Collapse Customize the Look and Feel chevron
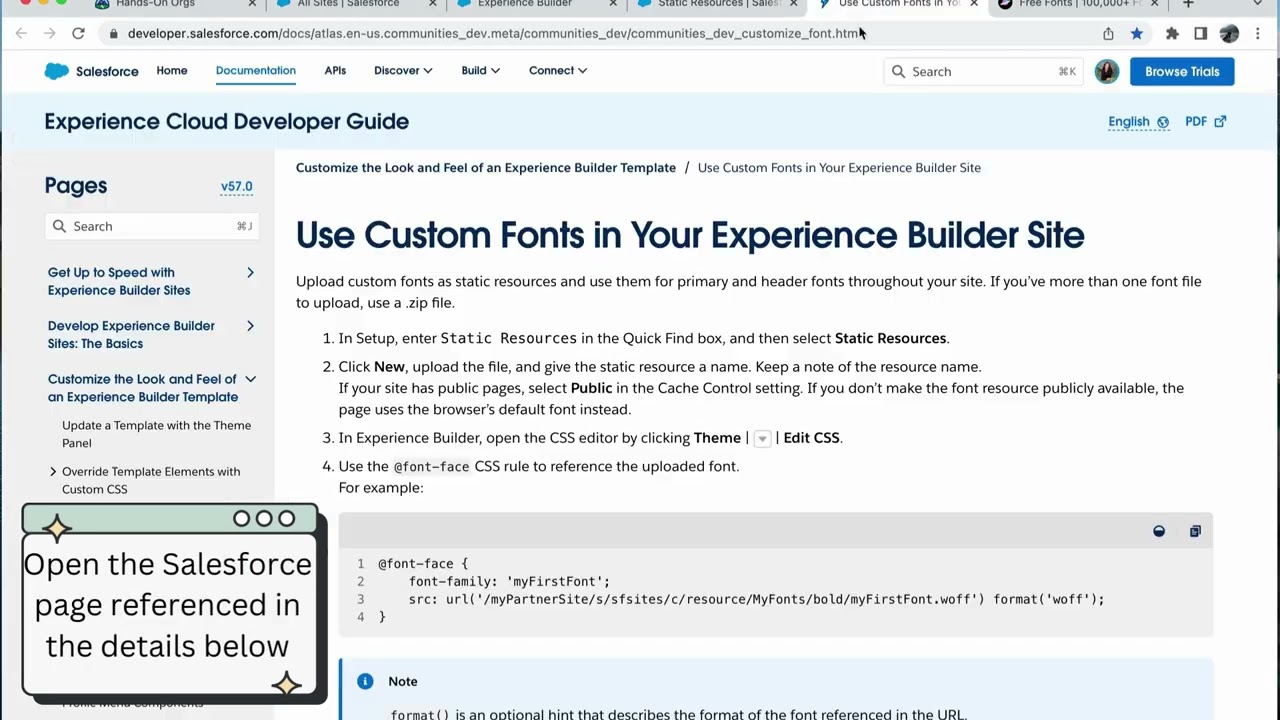The height and width of the screenshot is (720, 1280). click(250, 379)
